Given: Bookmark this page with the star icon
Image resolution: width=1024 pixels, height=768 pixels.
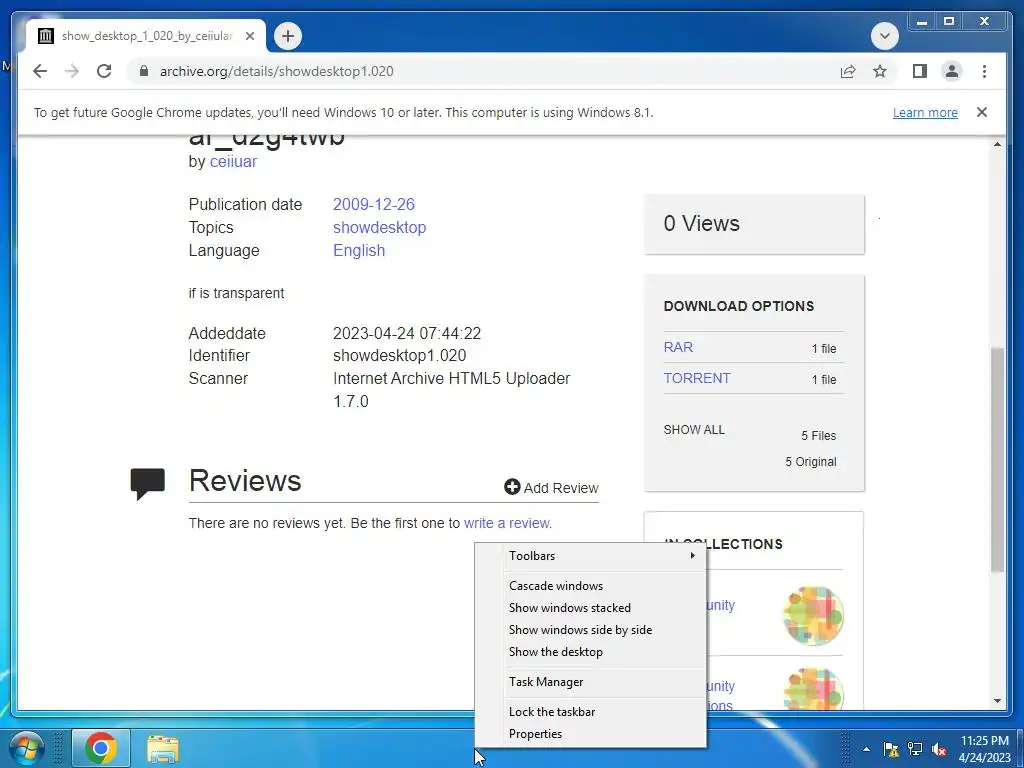Looking at the screenshot, I should pyautogui.click(x=880, y=71).
